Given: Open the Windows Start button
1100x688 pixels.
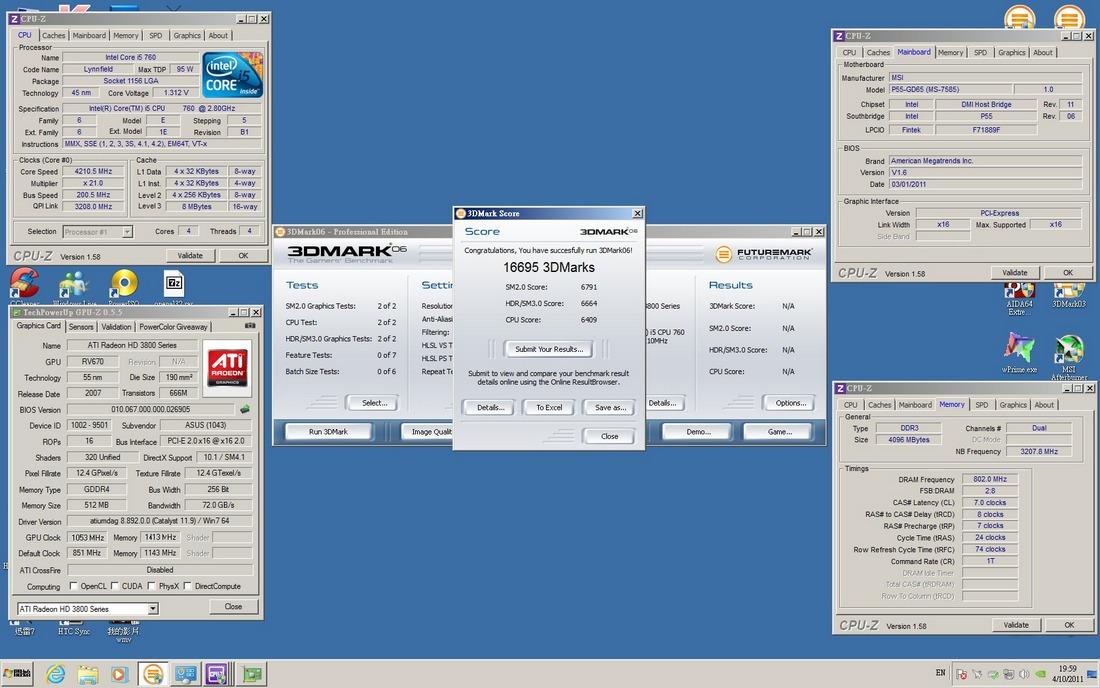Looking at the screenshot, I should 18,674.
